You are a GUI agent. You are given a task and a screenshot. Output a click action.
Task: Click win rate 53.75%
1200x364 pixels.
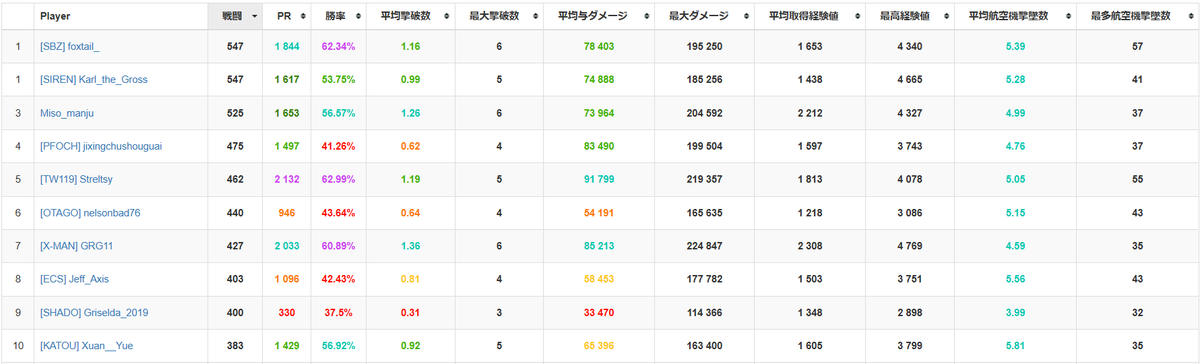tap(338, 80)
